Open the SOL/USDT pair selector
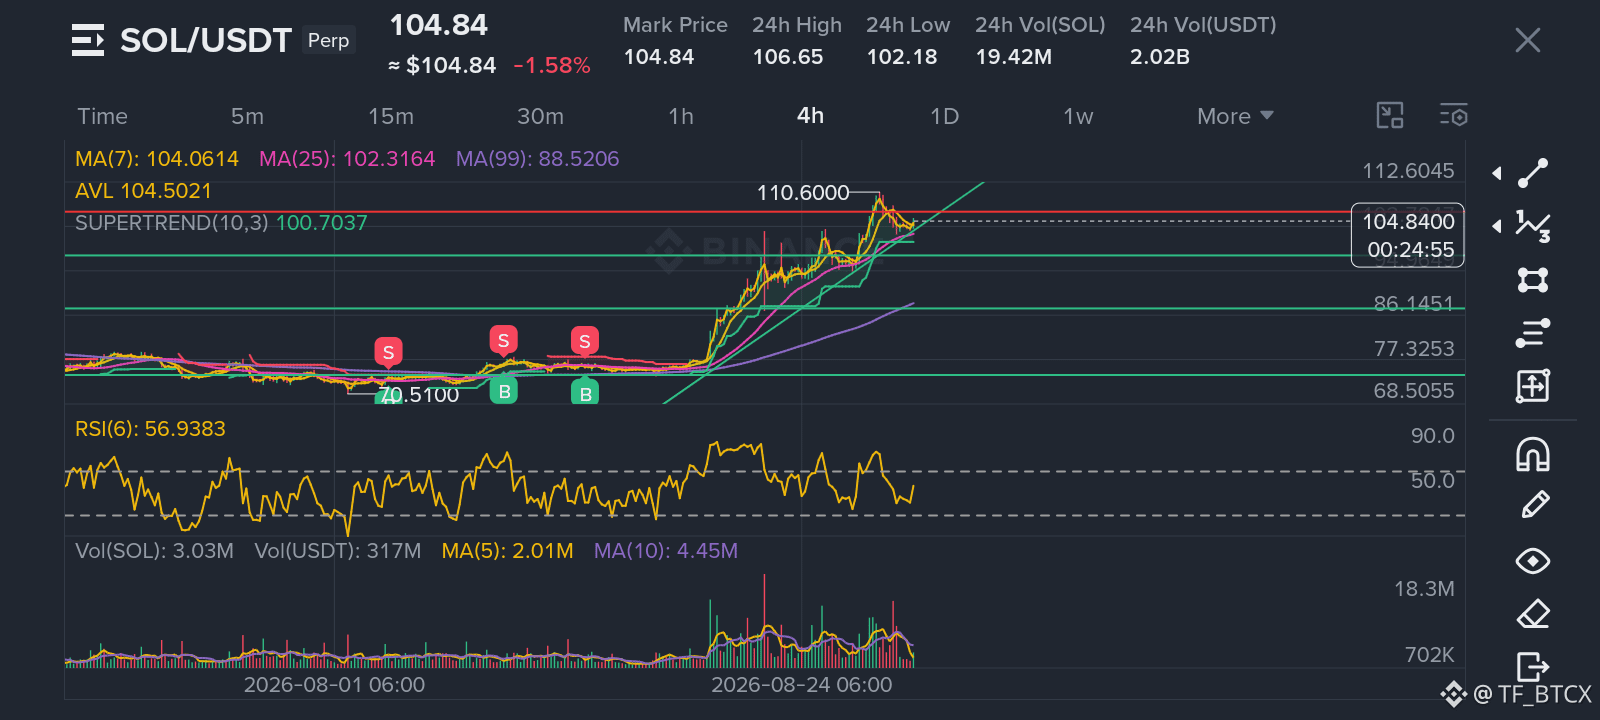Image resolution: width=1600 pixels, height=720 pixels. [206, 40]
